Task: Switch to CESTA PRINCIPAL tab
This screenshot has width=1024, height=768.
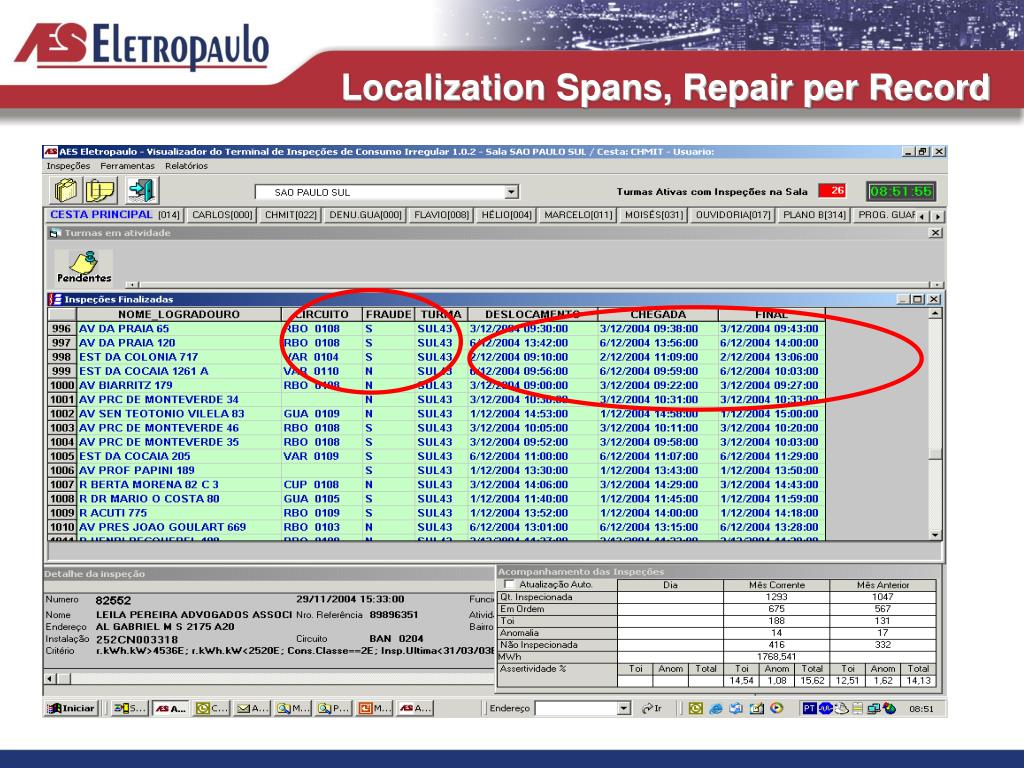Action: 115,214
